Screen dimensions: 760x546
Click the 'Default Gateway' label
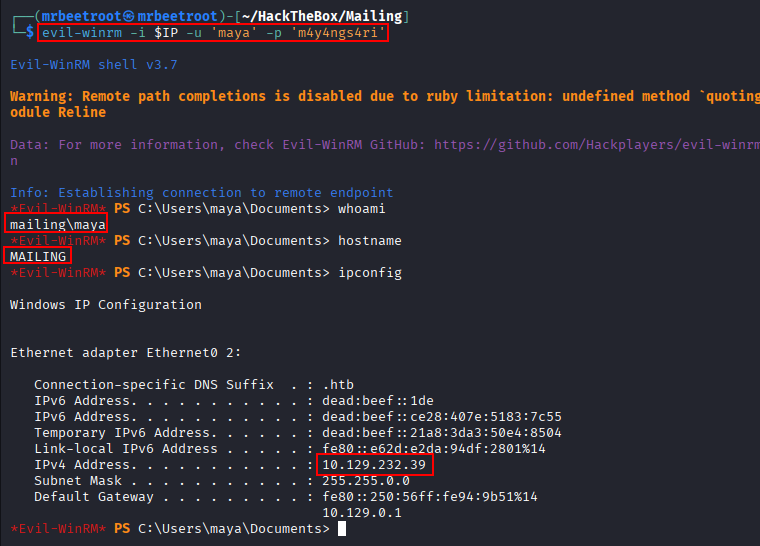(x=94, y=497)
